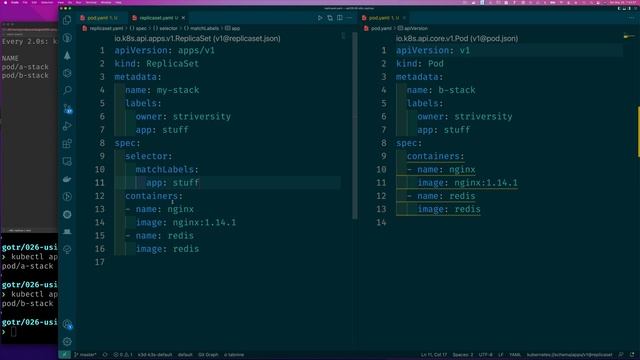The width and height of the screenshot is (640, 360).
Task: Open the Accounts icon in activity bar
Action: tap(67, 324)
